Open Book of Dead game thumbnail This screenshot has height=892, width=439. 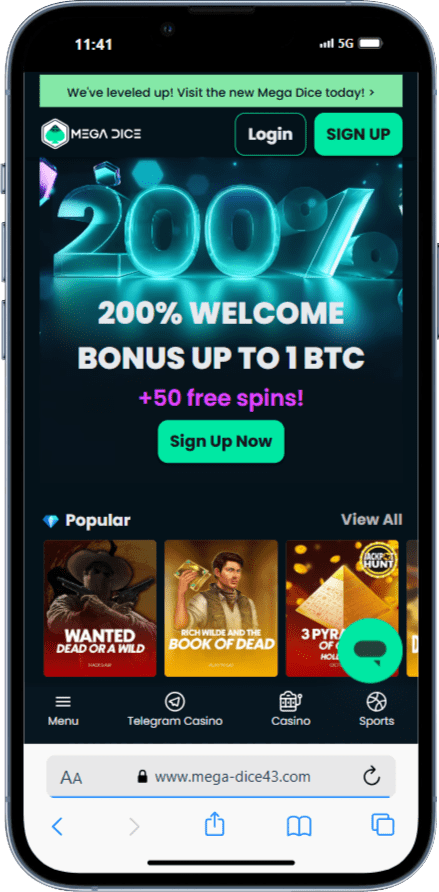pos(221,608)
